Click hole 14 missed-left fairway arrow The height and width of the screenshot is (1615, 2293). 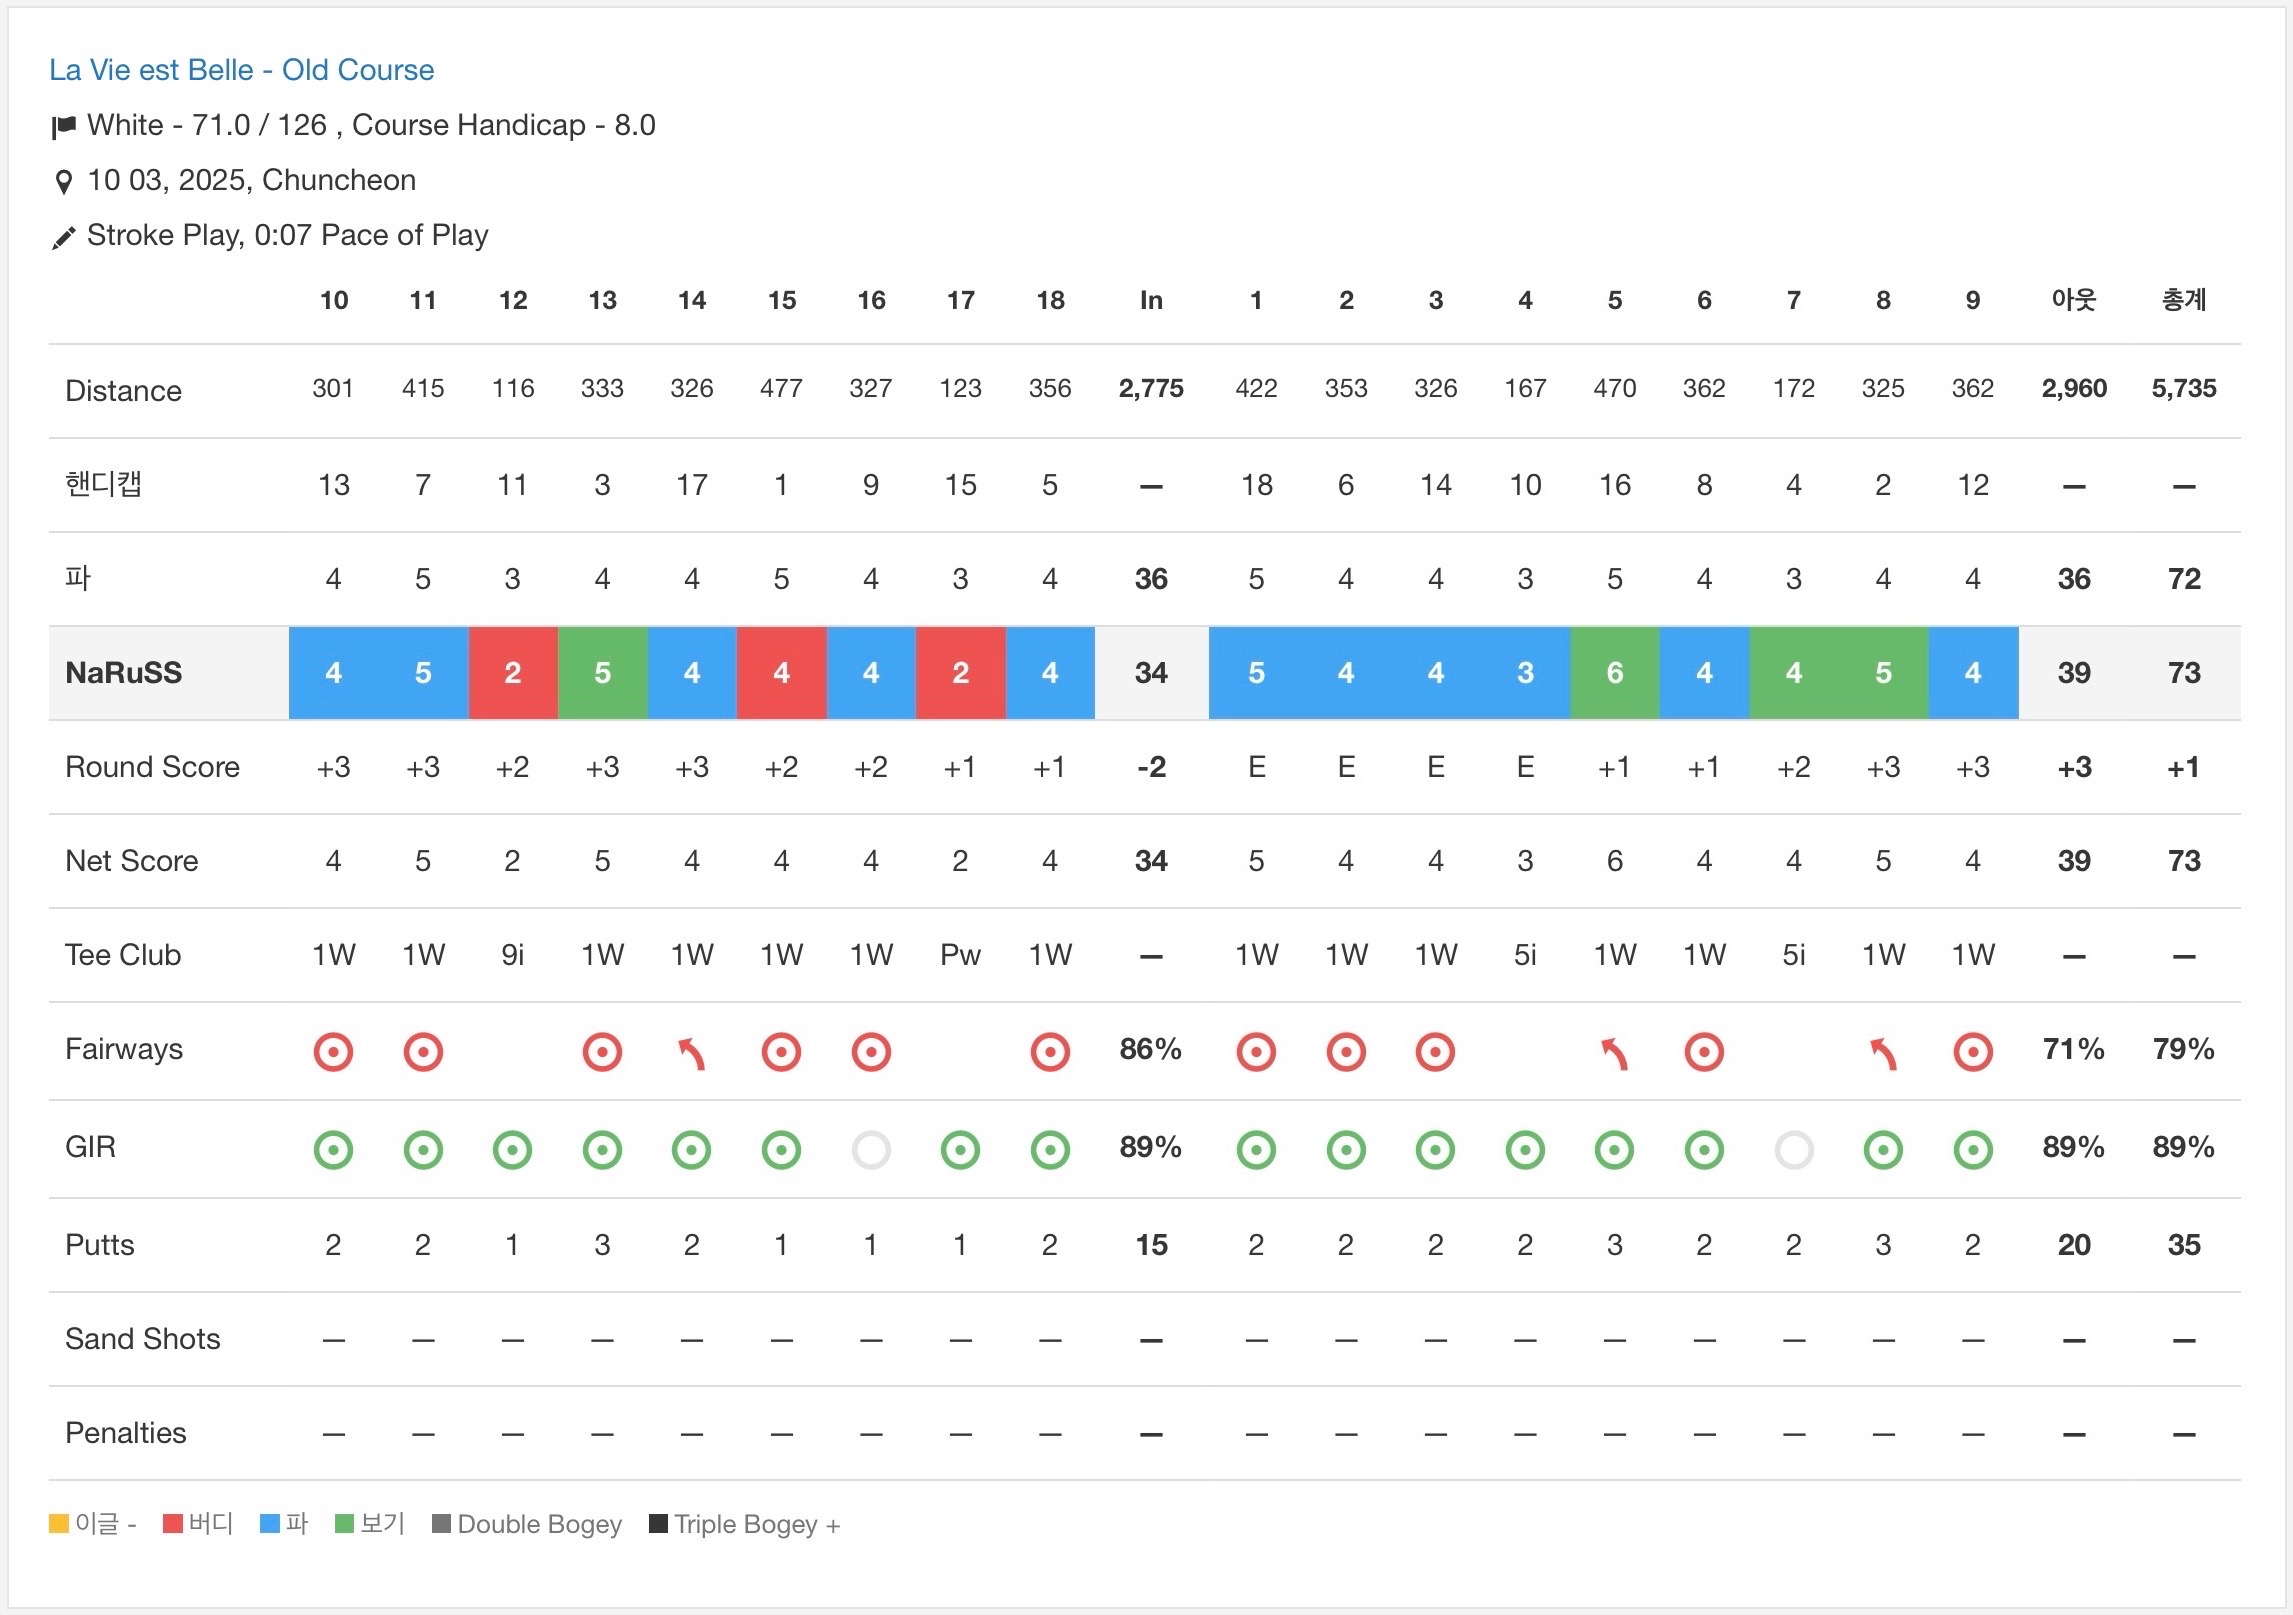691,1053
